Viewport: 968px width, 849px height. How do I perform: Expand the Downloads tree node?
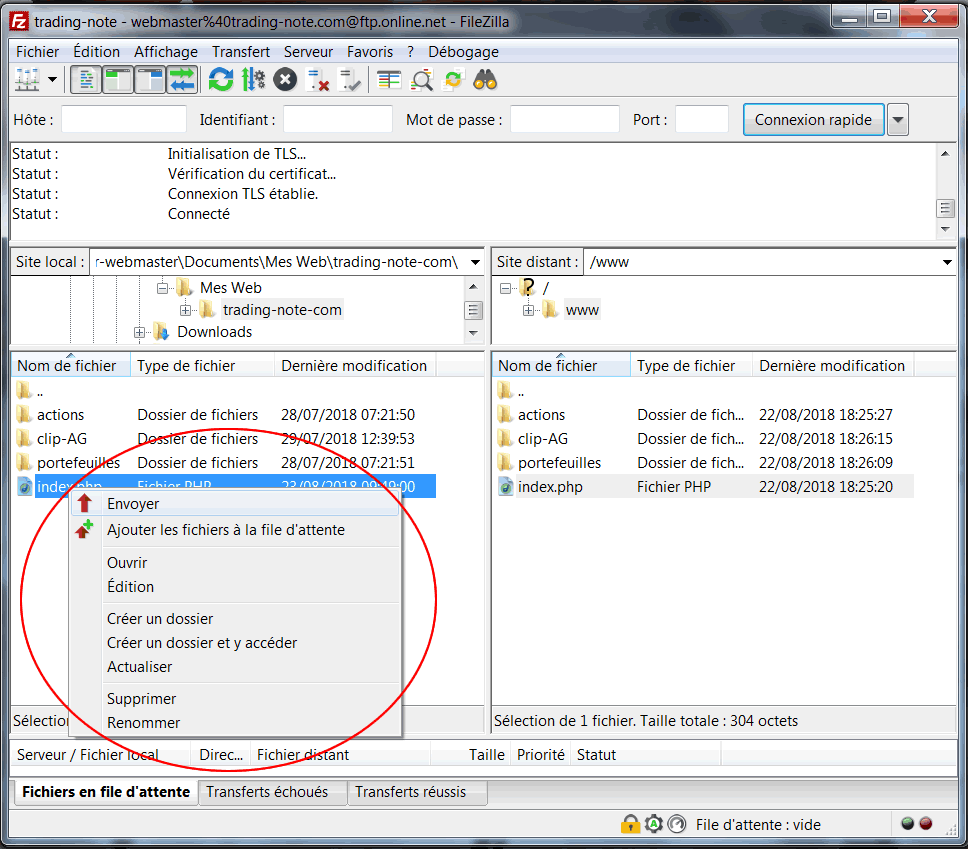pos(140,332)
